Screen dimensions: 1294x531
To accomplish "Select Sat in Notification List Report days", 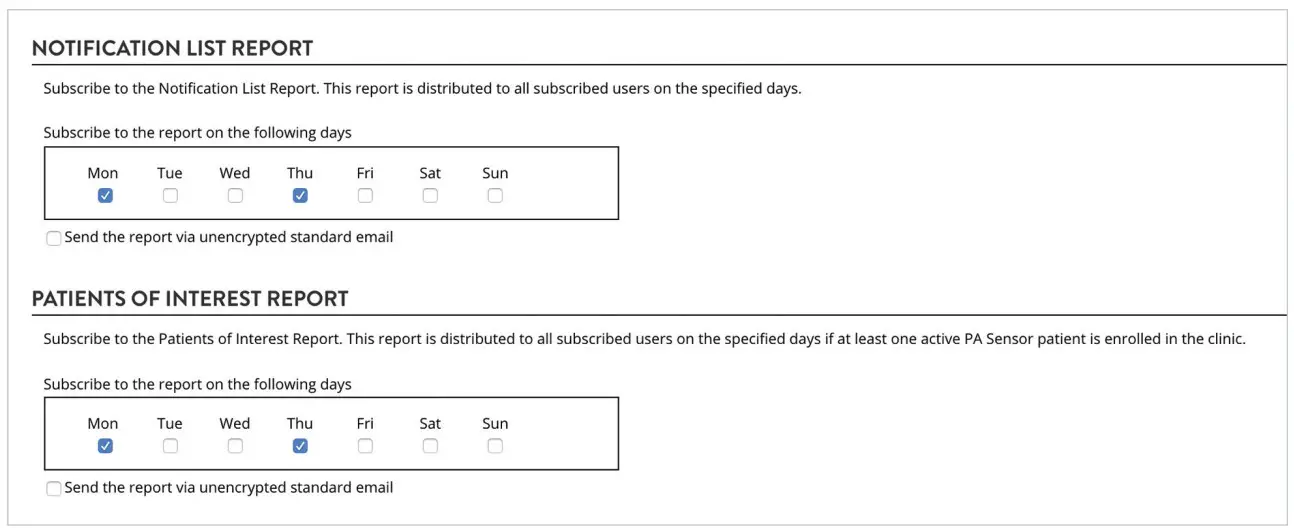I will (430, 196).
